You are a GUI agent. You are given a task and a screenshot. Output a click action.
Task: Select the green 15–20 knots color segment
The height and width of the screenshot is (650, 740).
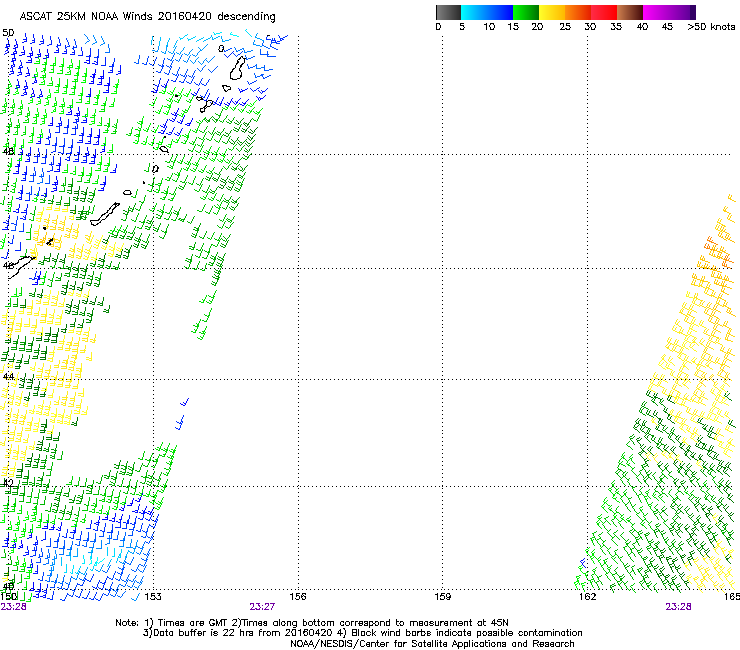click(526, 12)
